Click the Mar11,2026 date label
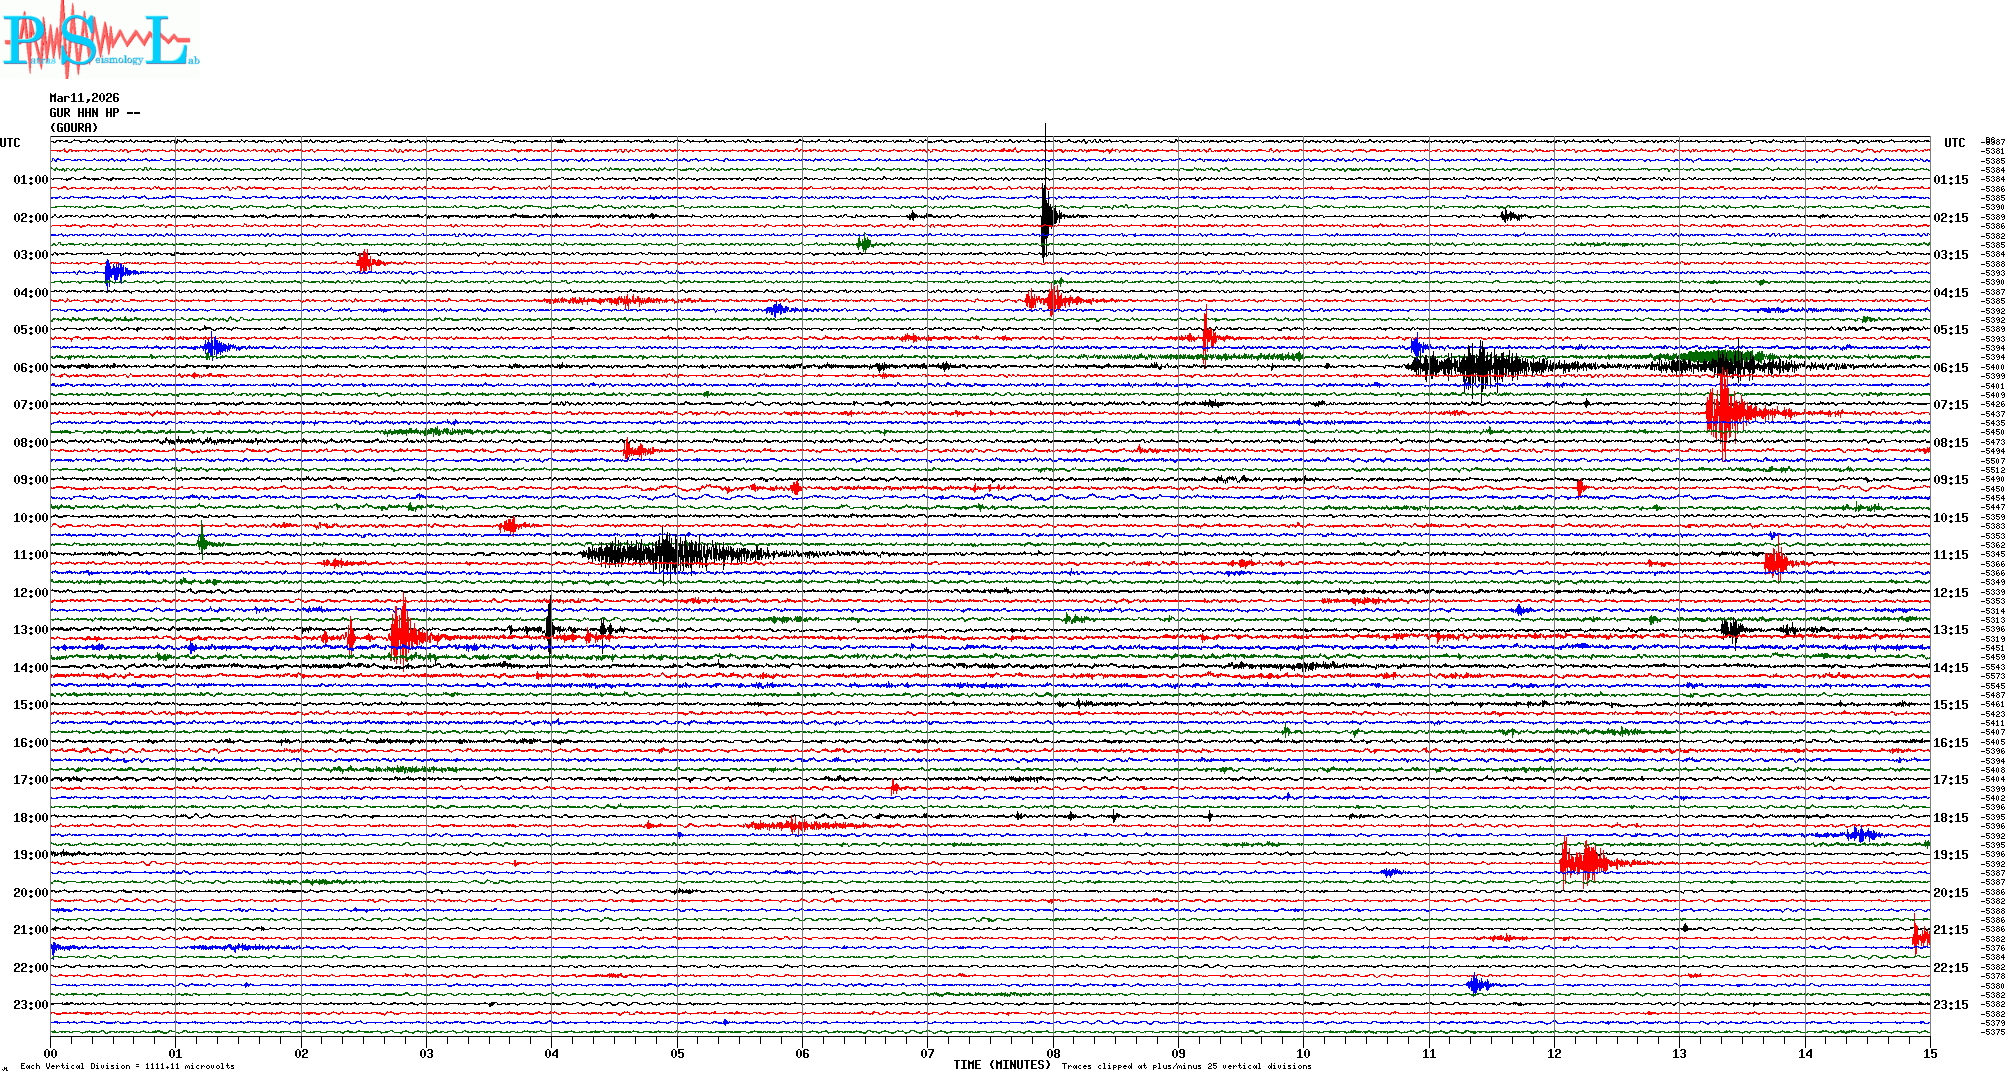Image resolution: width=2010 pixels, height=1080 pixels. pyautogui.click(x=84, y=98)
